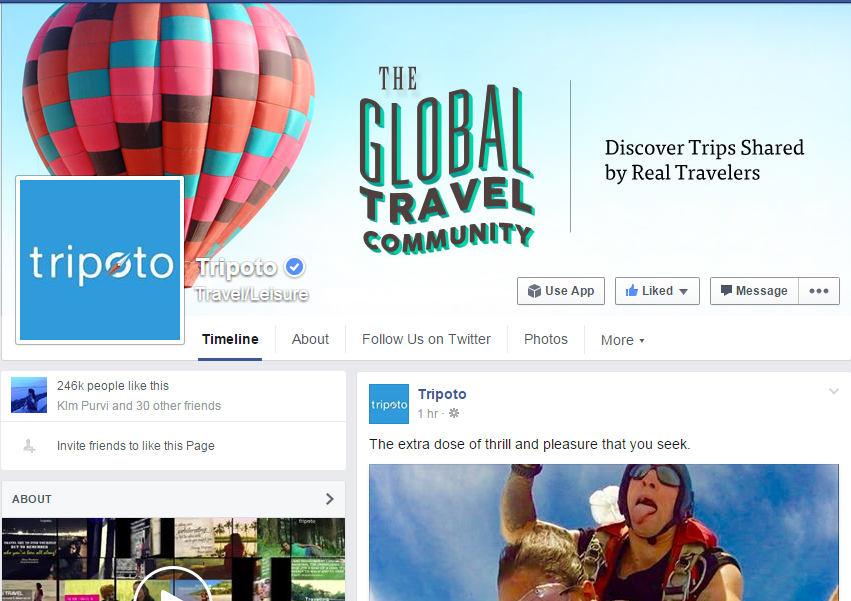Click the 1 hr post timestamp
The image size is (851, 601).
click(428, 414)
